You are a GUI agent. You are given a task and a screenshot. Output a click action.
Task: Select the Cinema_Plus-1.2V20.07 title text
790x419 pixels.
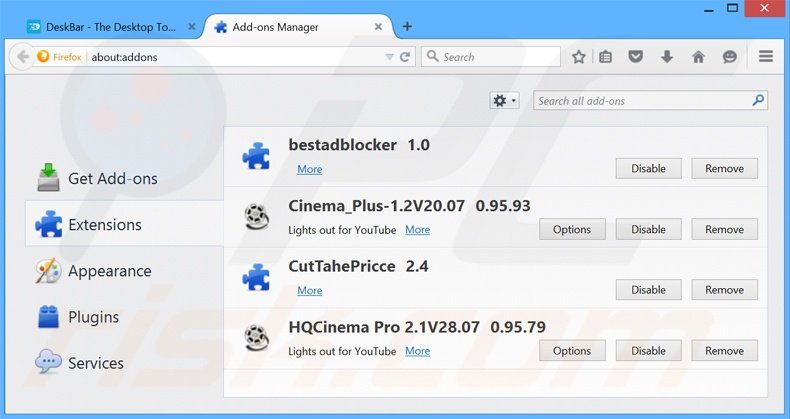coord(376,206)
